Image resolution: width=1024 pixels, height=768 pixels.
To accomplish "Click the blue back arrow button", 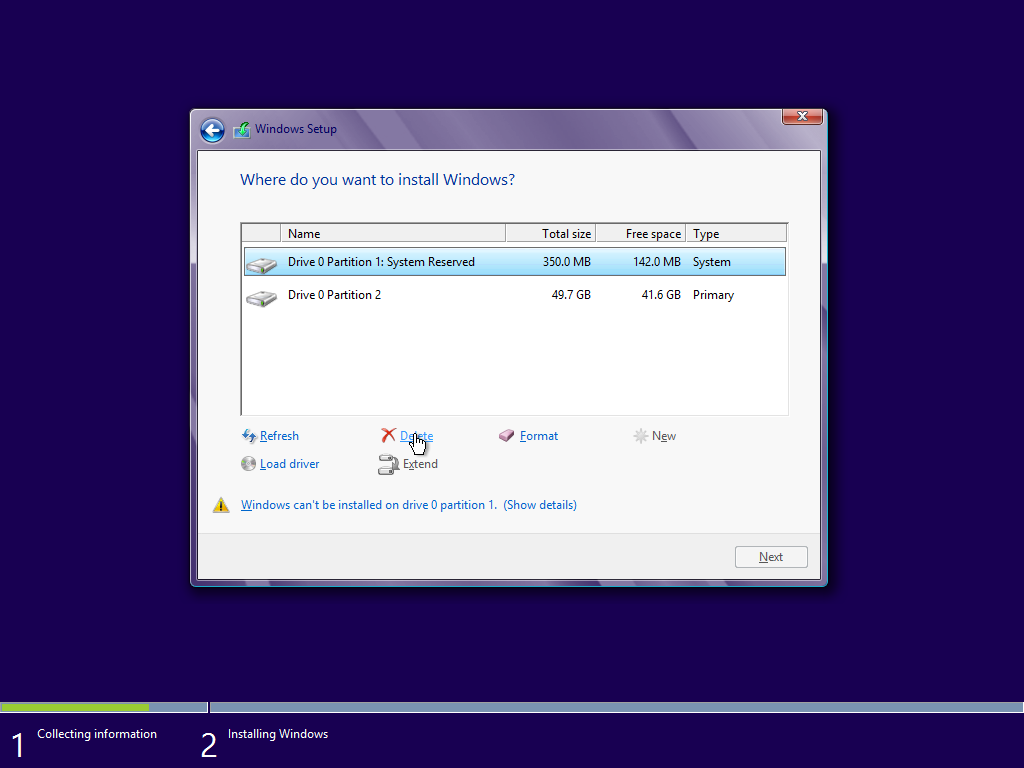I will tap(212, 130).
